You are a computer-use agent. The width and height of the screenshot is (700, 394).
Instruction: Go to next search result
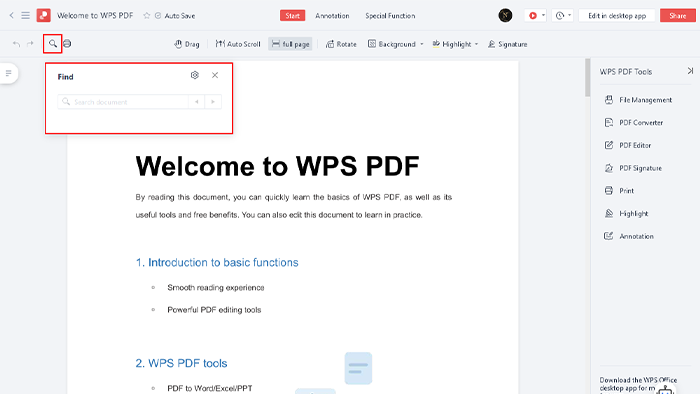click(213, 102)
